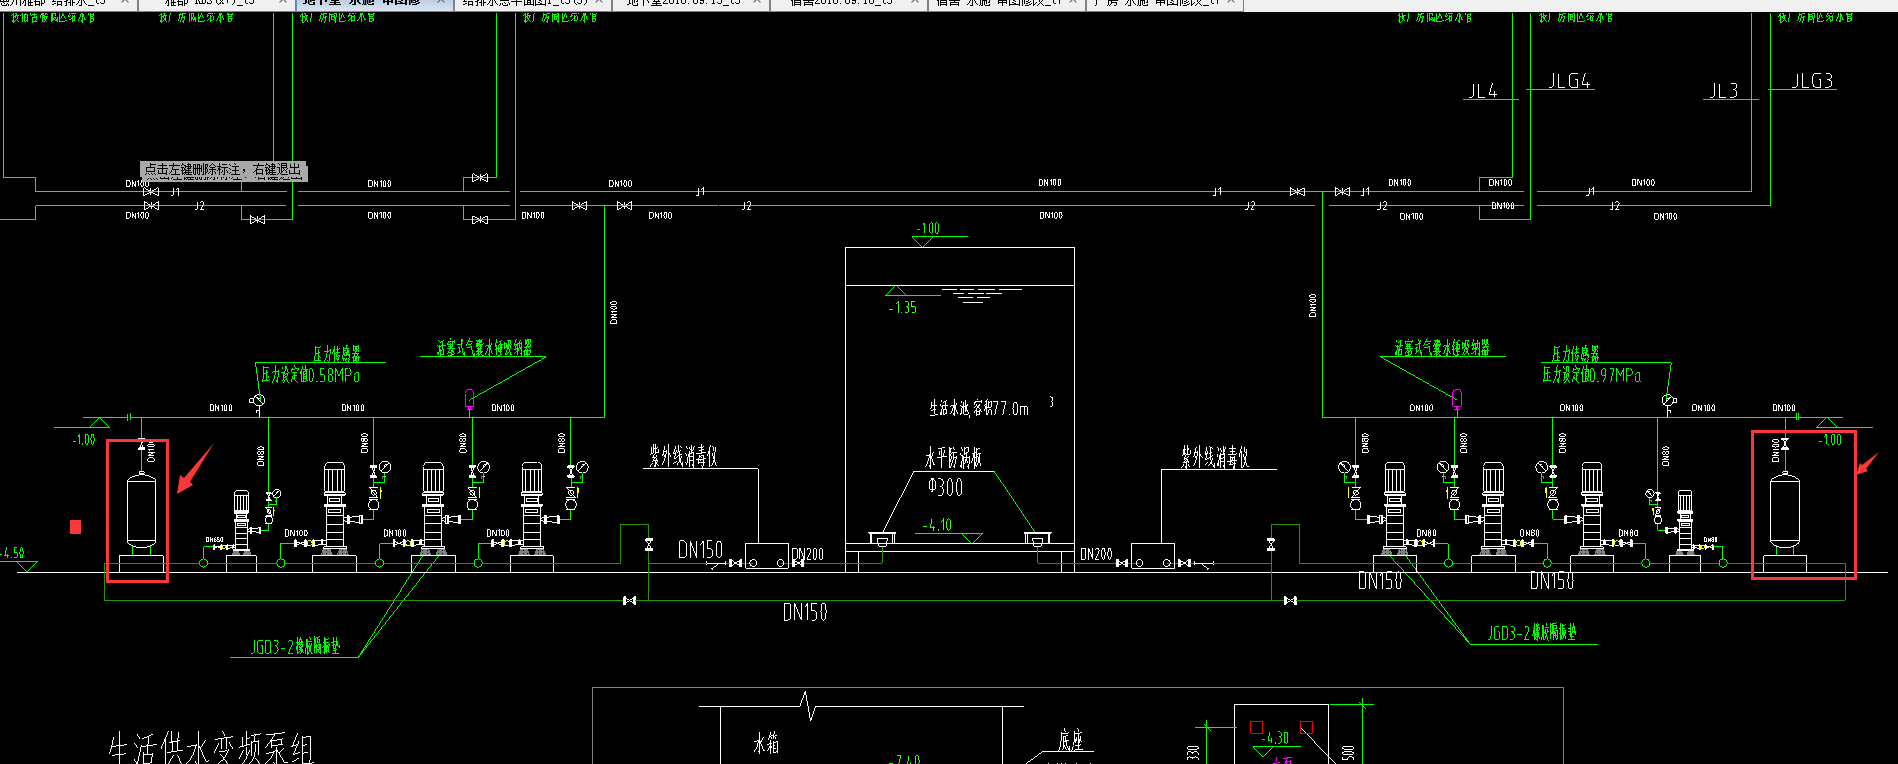This screenshot has width=1898, height=764.
Task: Select DN150 label on bottom return pipe
Action: [x=805, y=612]
